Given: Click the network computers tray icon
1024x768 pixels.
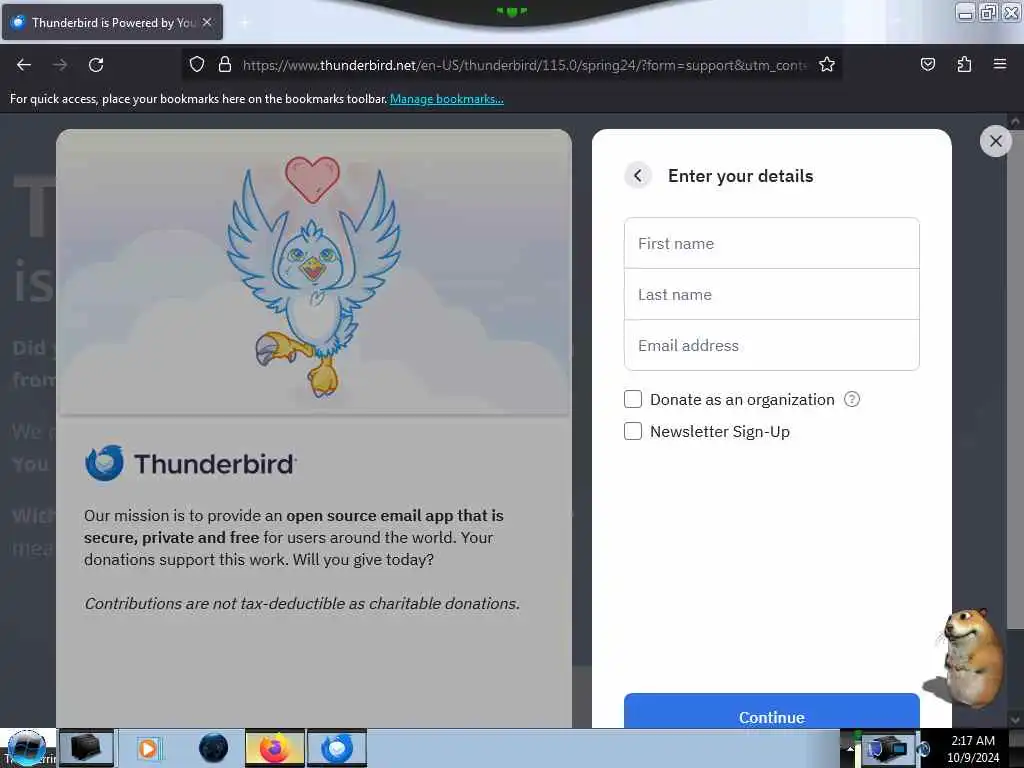Looking at the screenshot, I should 888,748.
